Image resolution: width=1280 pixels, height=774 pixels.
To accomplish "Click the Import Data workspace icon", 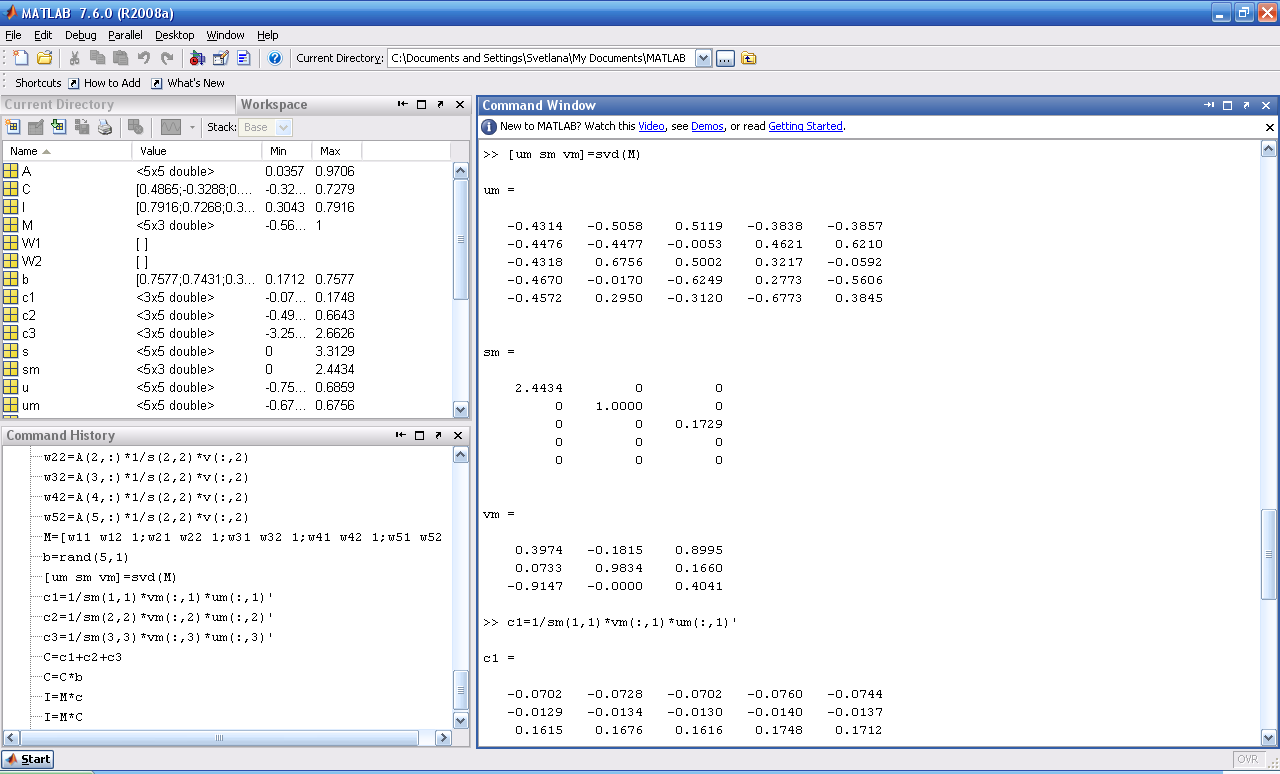I will point(59,127).
